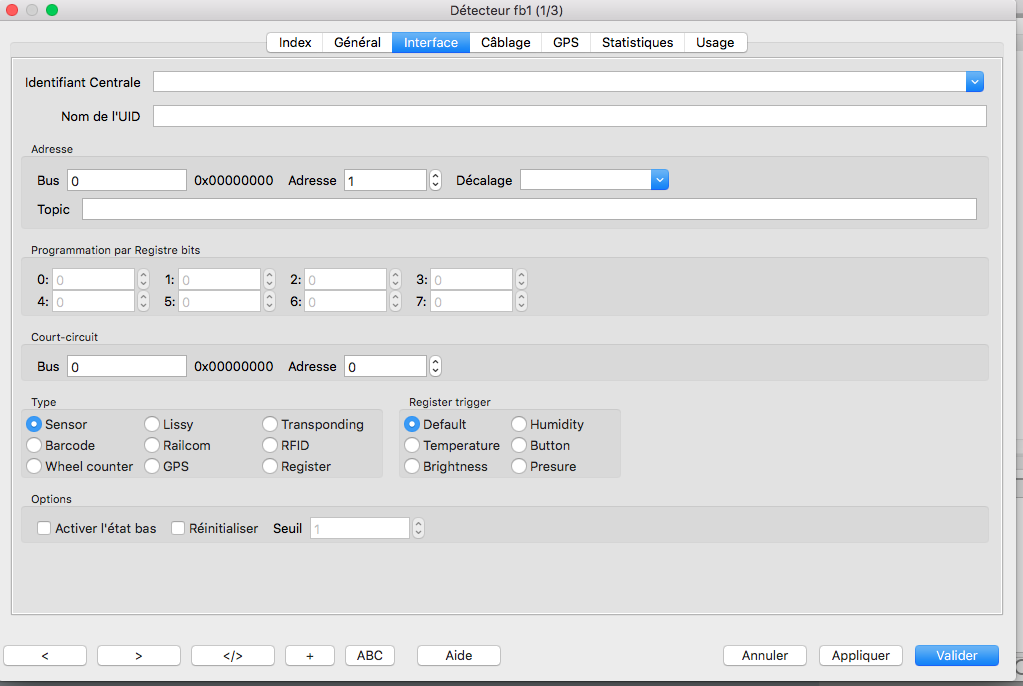
Task: Open the Décalage dropdown
Action: click(x=660, y=180)
